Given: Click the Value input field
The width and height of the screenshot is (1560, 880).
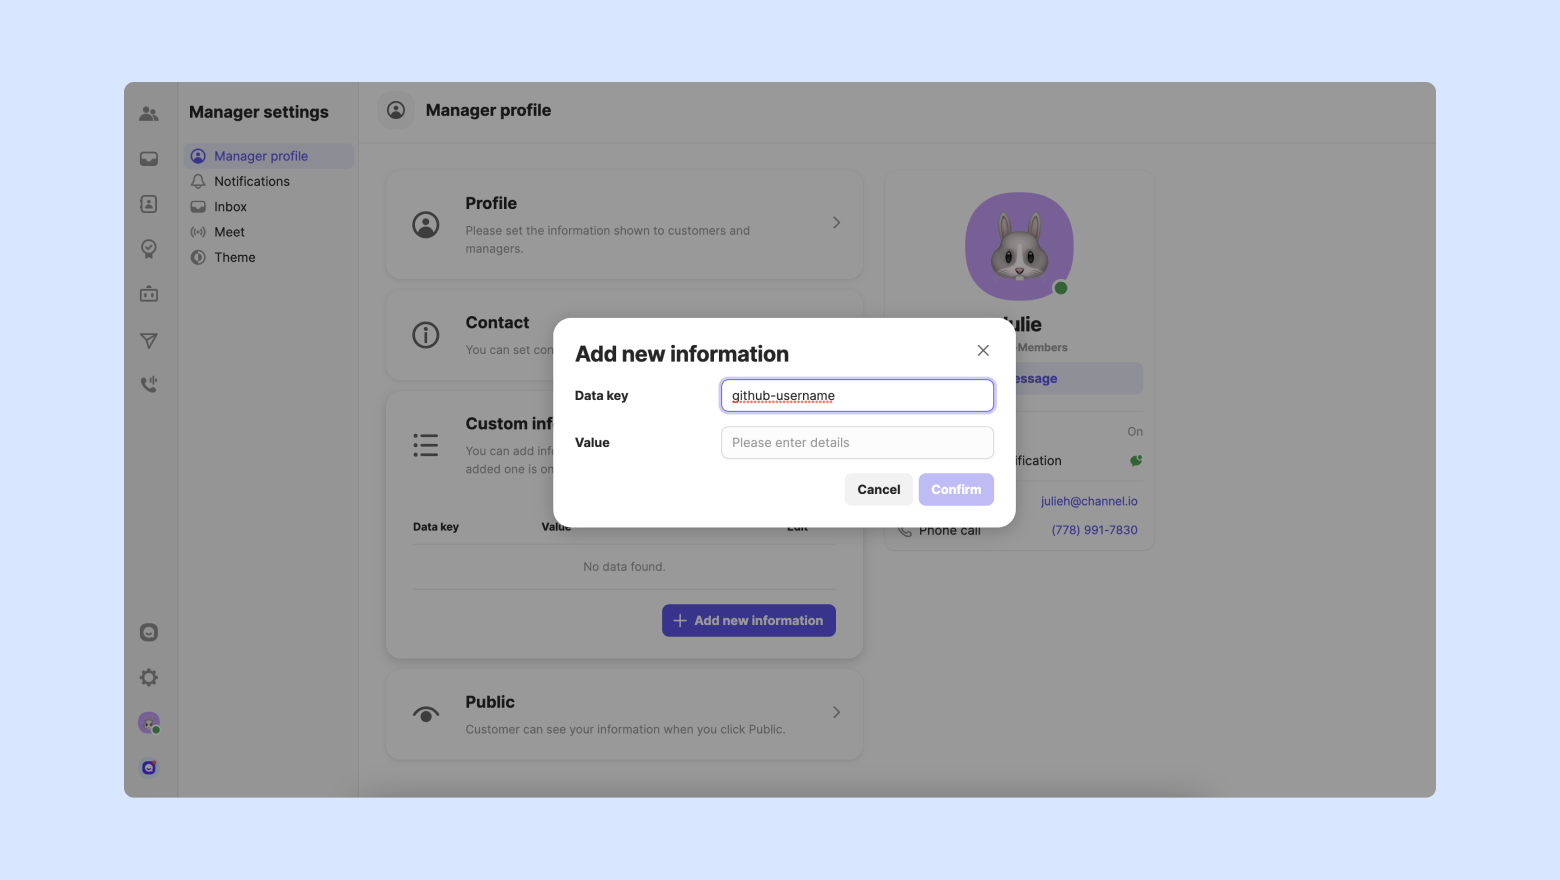Looking at the screenshot, I should coord(857,443).
